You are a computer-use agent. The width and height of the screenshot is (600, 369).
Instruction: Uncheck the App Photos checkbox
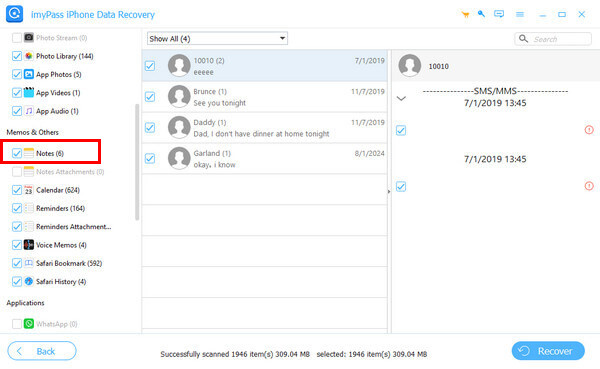click(x=16, y=74)
